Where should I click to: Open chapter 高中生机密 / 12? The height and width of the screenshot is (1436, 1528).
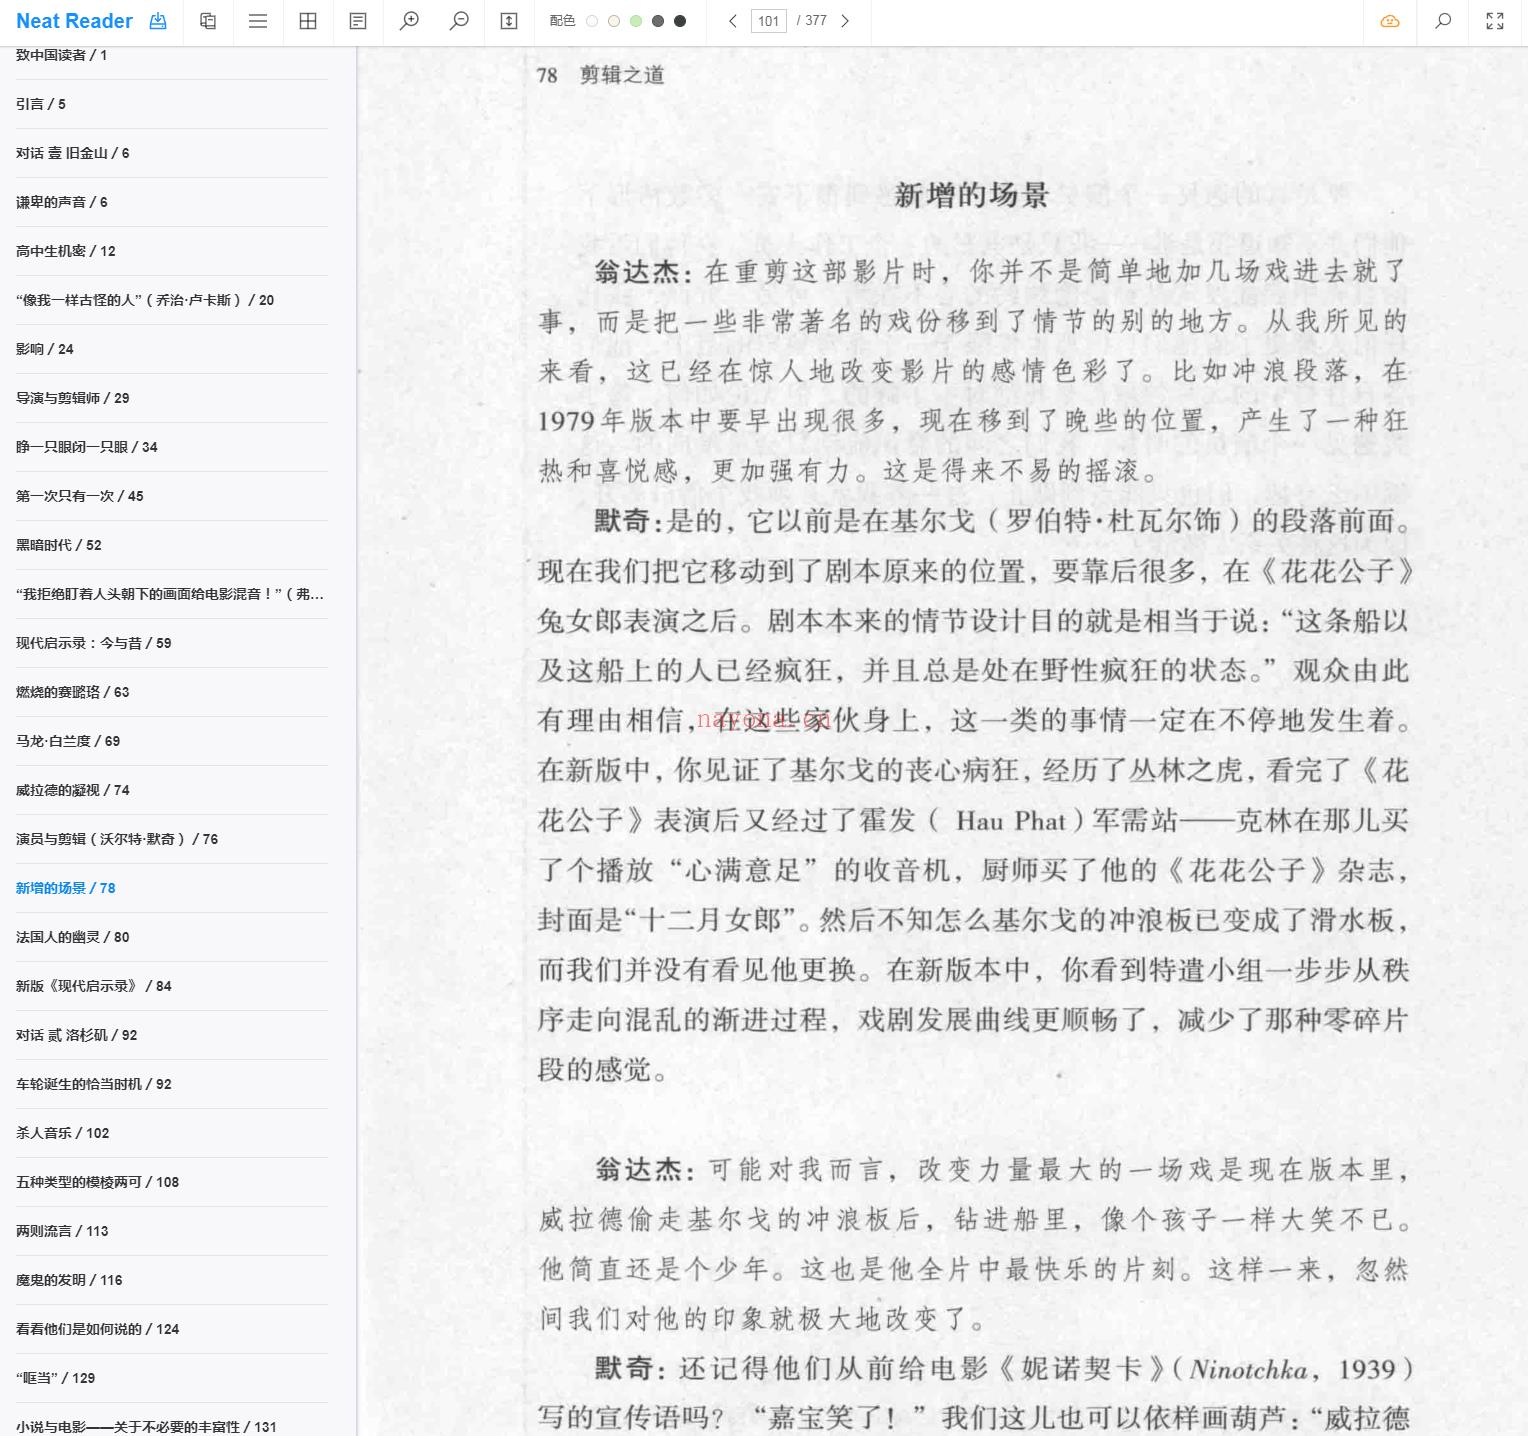point(66,251)
